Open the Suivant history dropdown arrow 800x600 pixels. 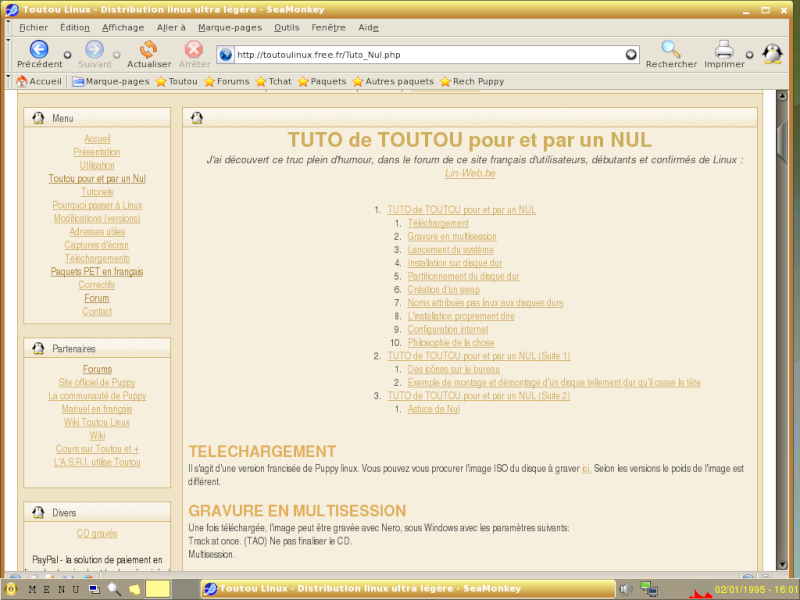coord(116,55)
